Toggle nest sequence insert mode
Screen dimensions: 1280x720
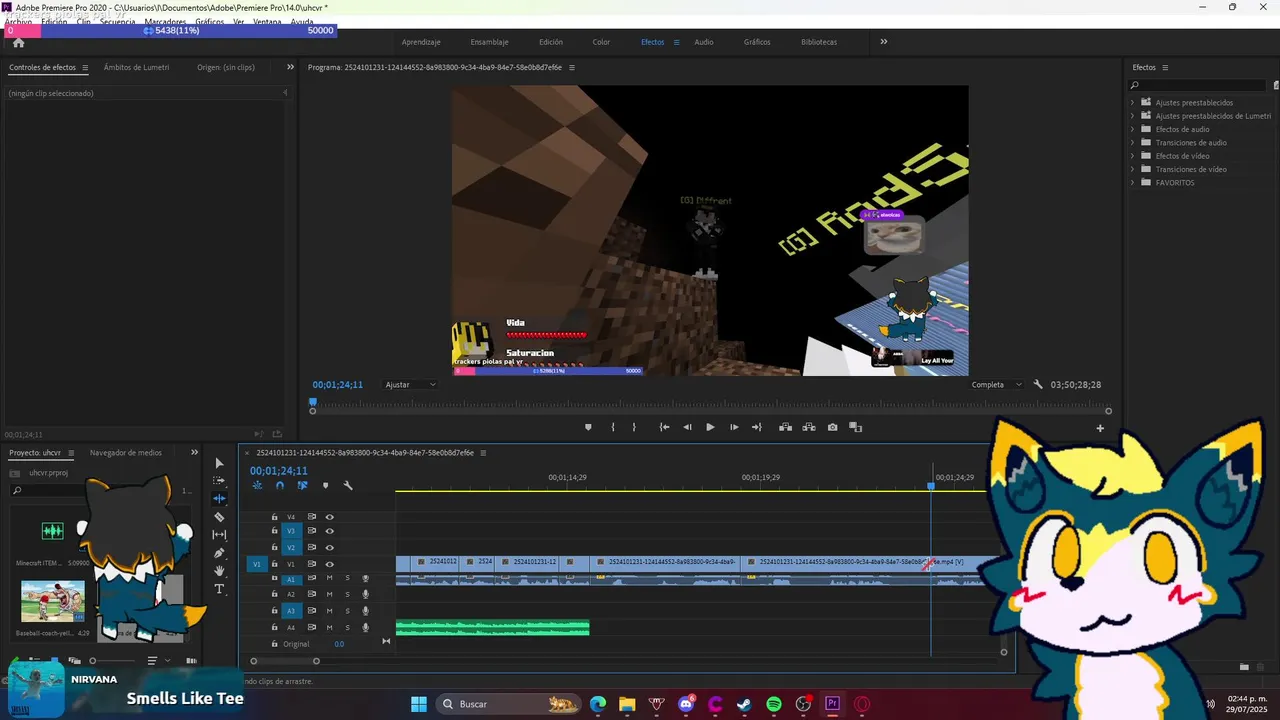coord(257,485)
